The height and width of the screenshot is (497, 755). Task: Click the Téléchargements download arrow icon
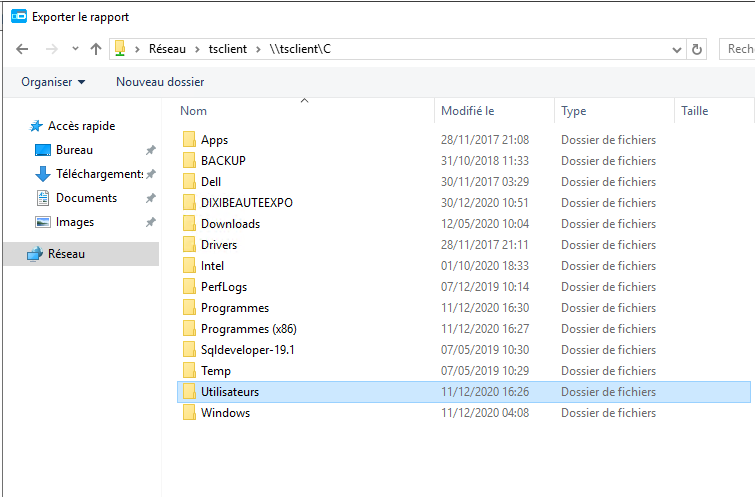43,174
